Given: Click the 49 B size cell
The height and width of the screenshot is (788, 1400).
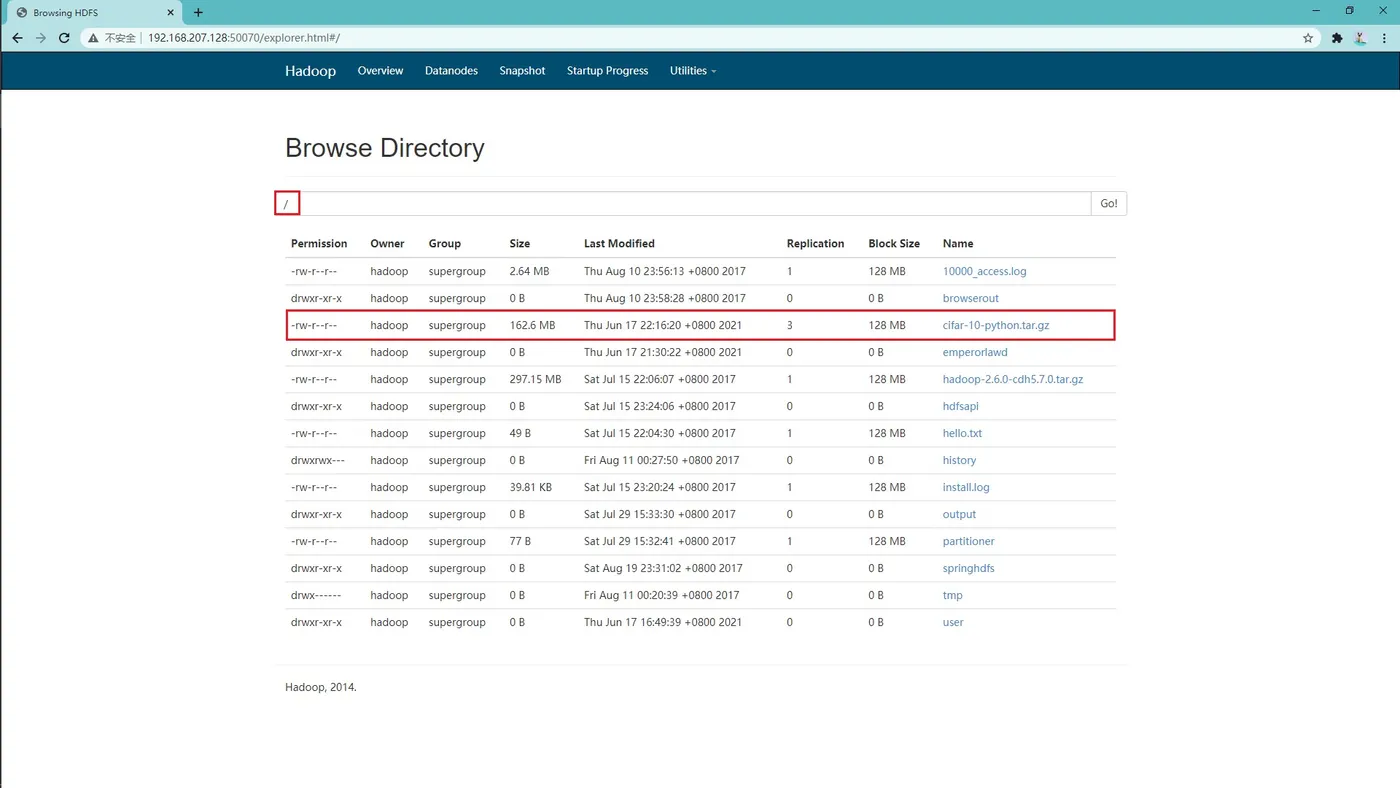Looking at the screenshot, I should click(x=520, y=433).
